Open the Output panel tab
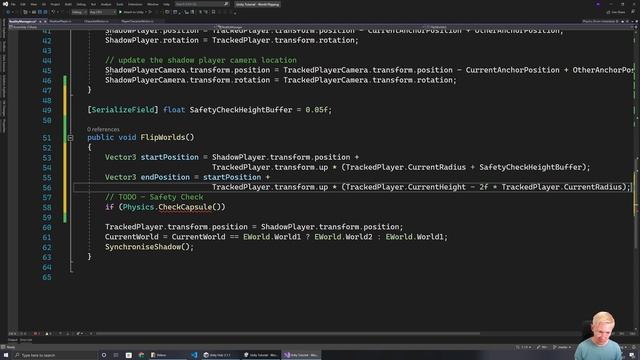Viewport: 640px width, 360px height. tap(12, 340)
